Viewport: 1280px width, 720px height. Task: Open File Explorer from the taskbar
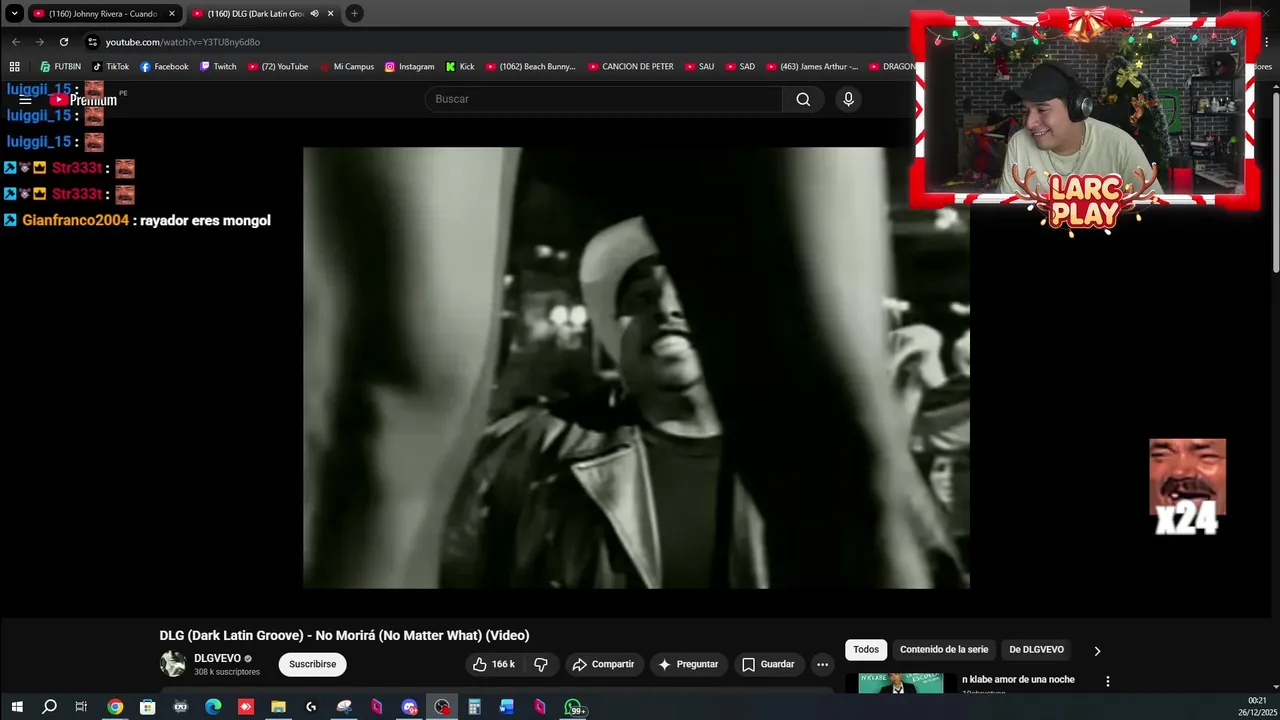(278, 707)
